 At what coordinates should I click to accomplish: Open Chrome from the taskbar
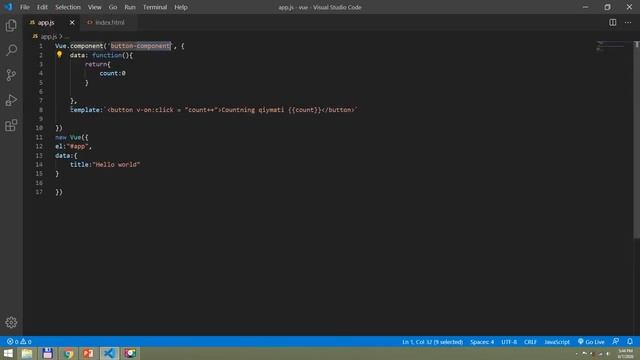coord(68,353)
